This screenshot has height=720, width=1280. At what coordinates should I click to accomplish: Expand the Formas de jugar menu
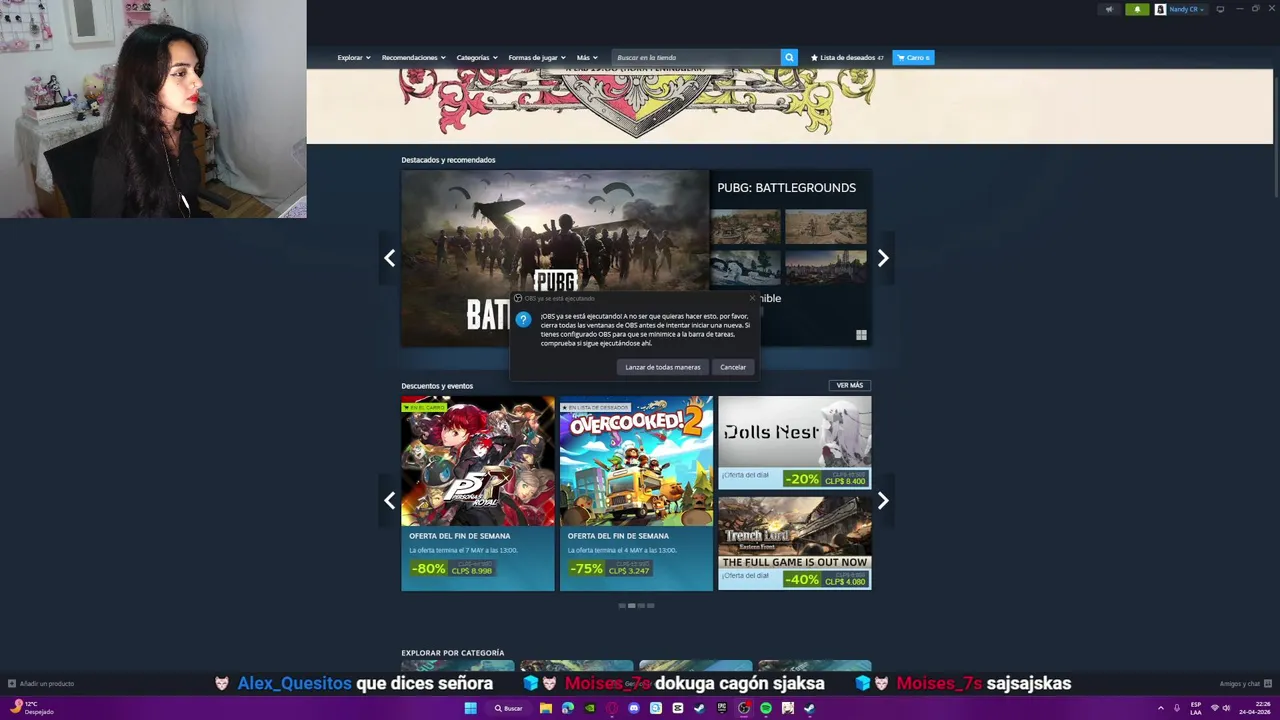(x=537, y=57)
